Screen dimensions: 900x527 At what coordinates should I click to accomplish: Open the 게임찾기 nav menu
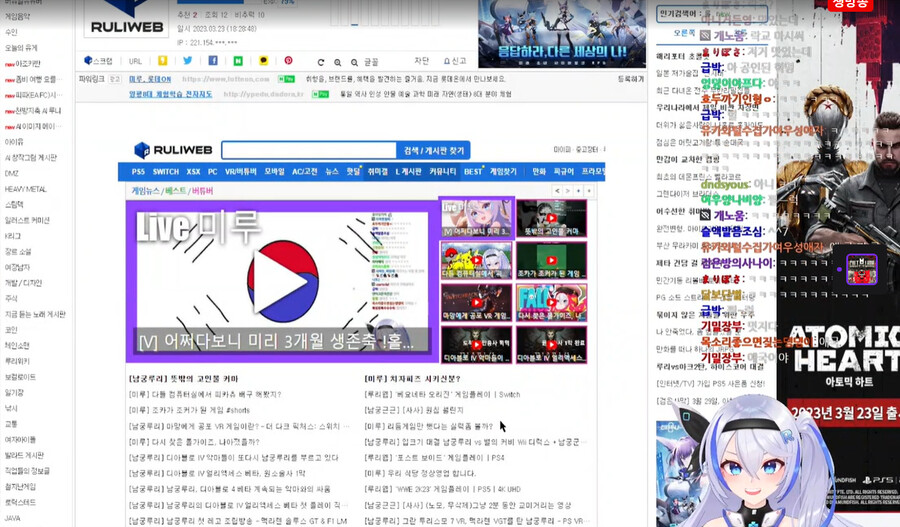click(503, 172)
